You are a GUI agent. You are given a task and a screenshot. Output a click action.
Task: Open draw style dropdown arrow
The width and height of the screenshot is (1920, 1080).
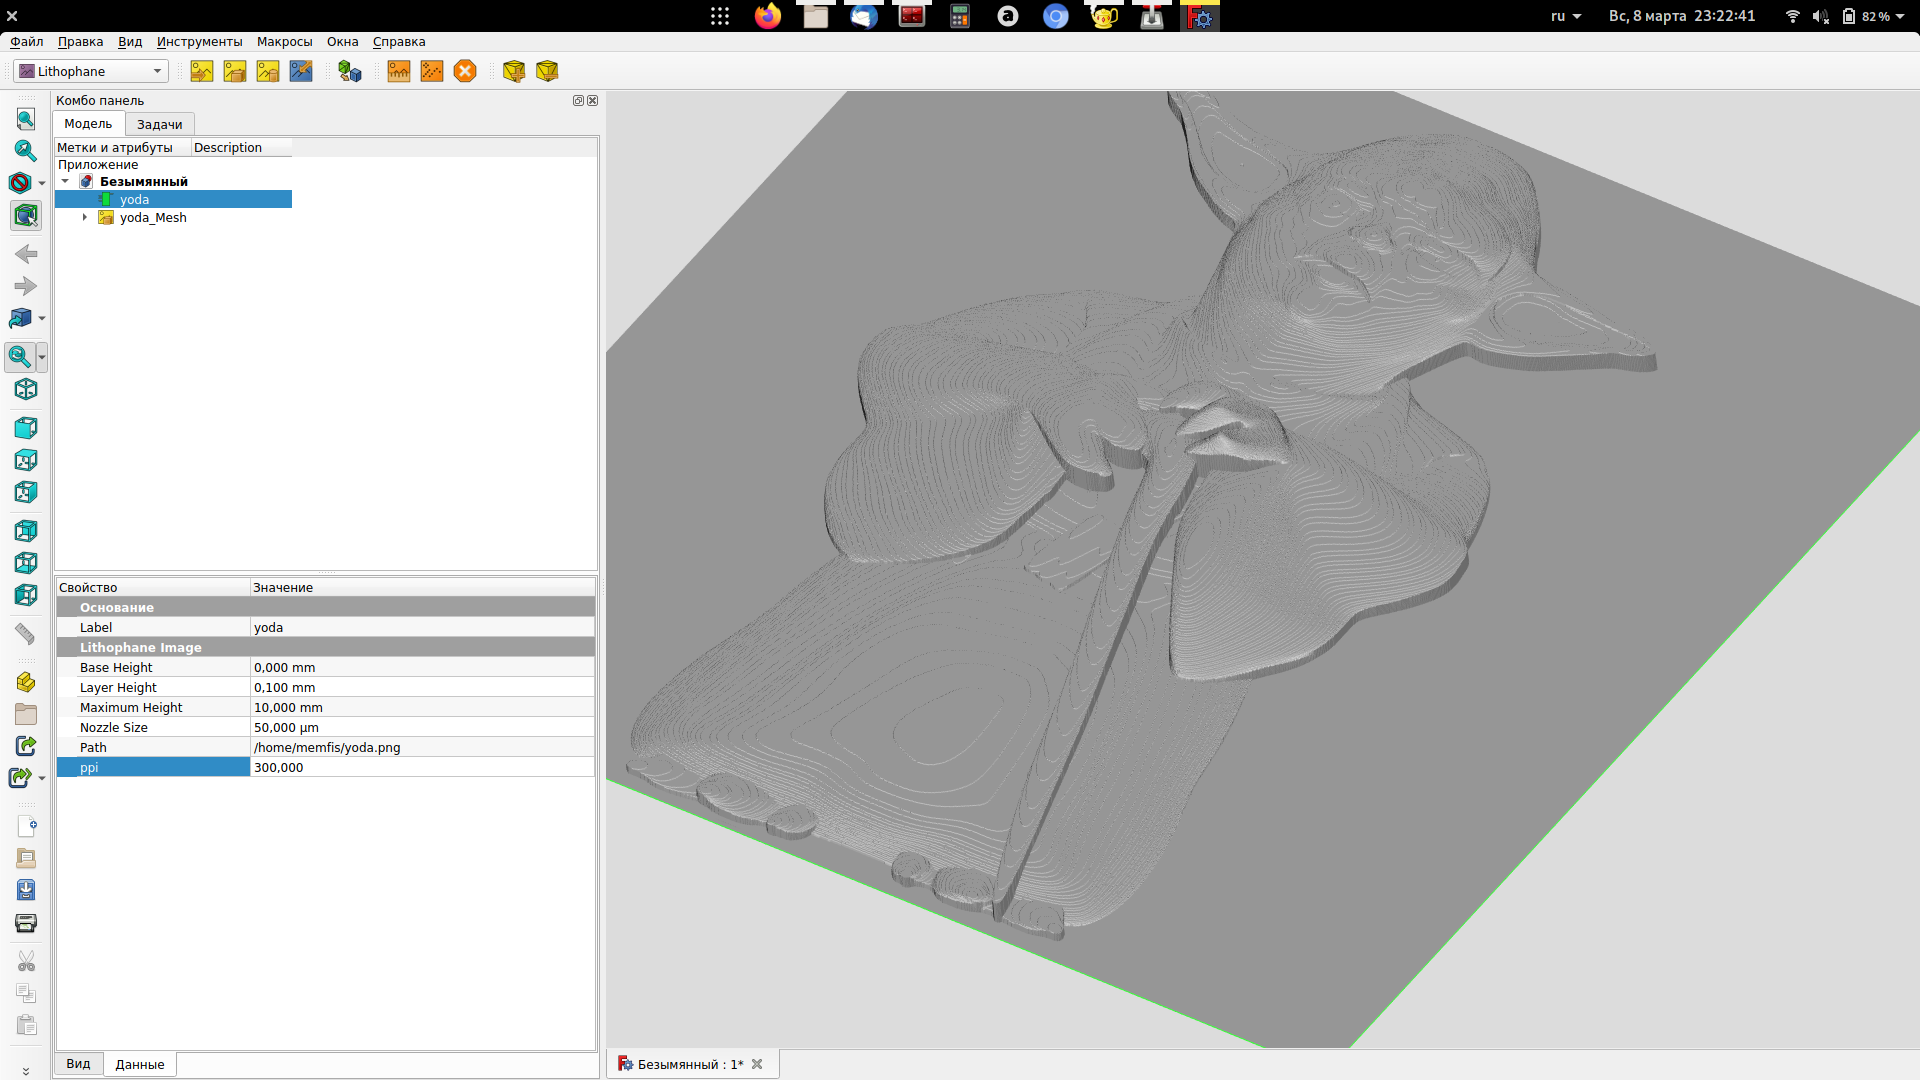point(42,183)
